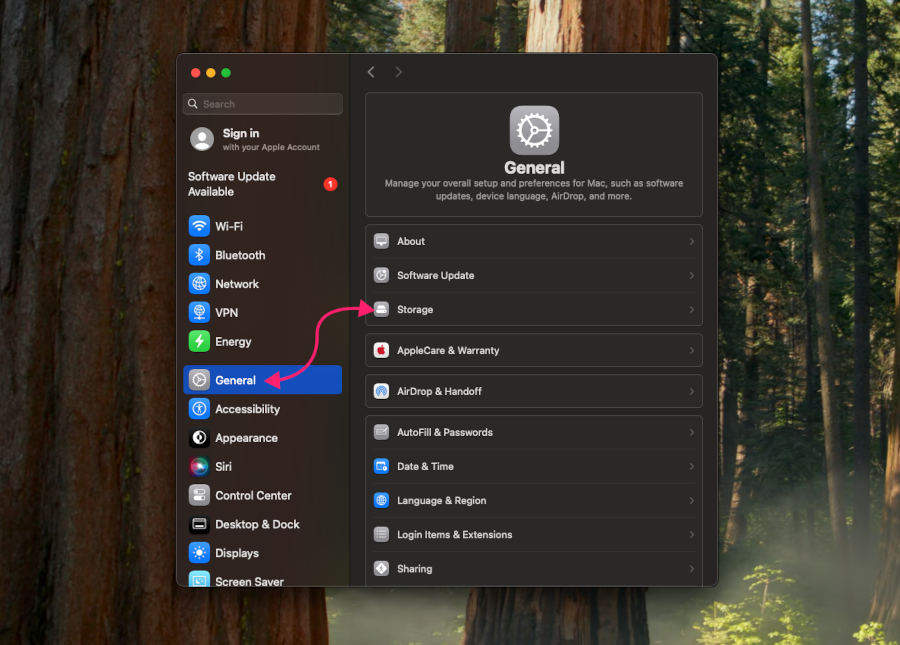Viewport: 900px width, 645px height.
Task: Go forward with the right arrow
Action: (398, 72)
